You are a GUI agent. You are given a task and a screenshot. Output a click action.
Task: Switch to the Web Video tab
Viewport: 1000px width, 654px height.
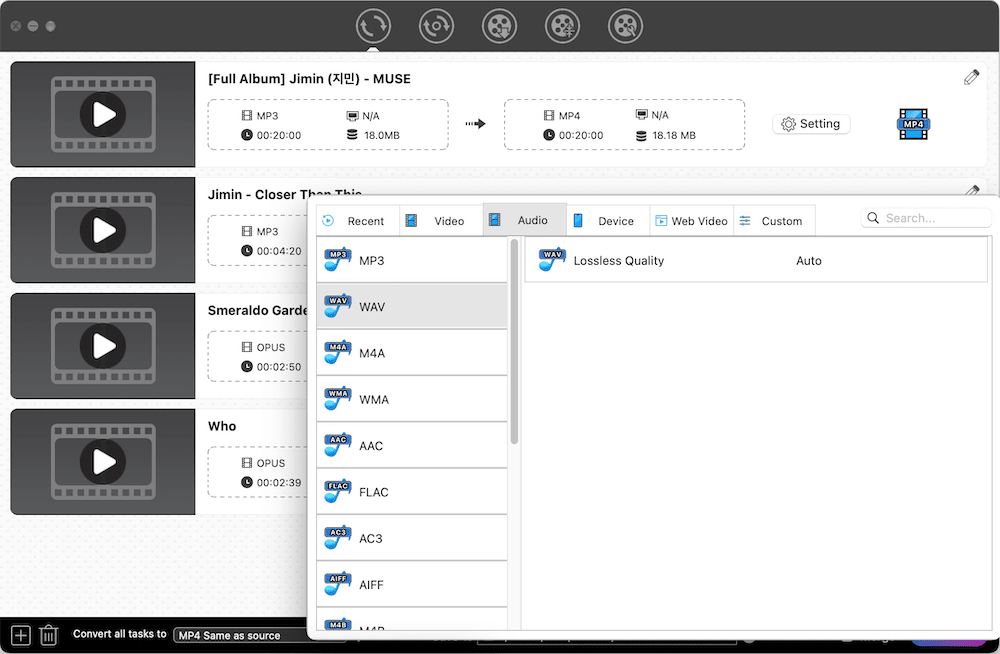691,221
